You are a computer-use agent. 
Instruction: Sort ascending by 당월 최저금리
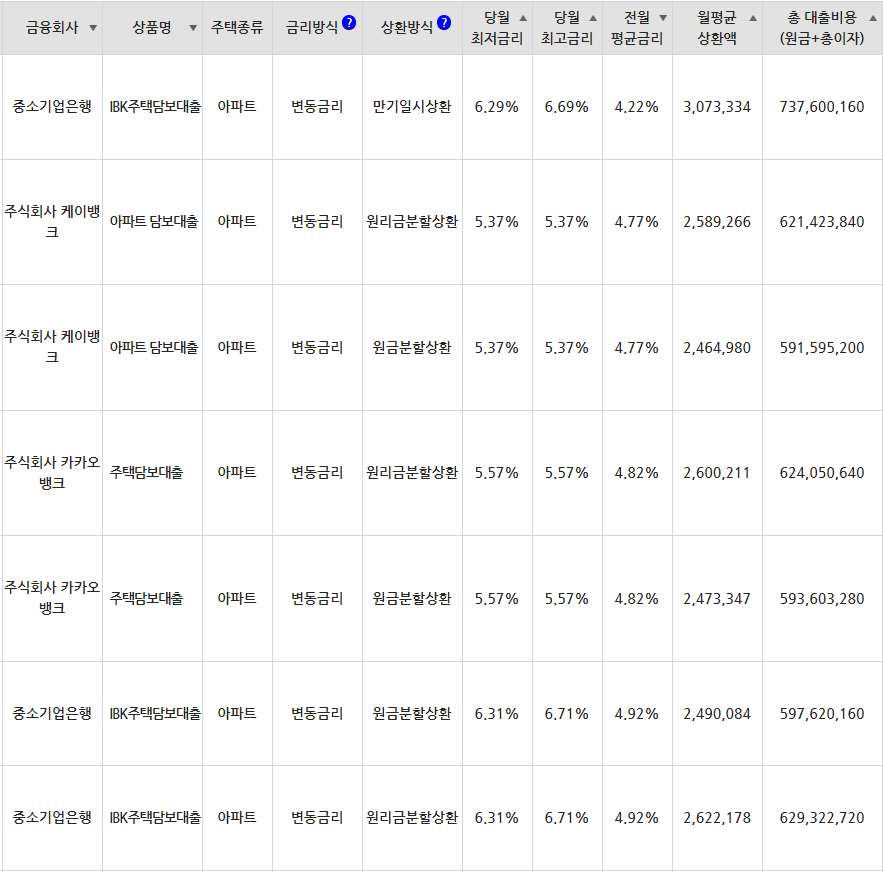pyautogui.click(x=523, y=18)
